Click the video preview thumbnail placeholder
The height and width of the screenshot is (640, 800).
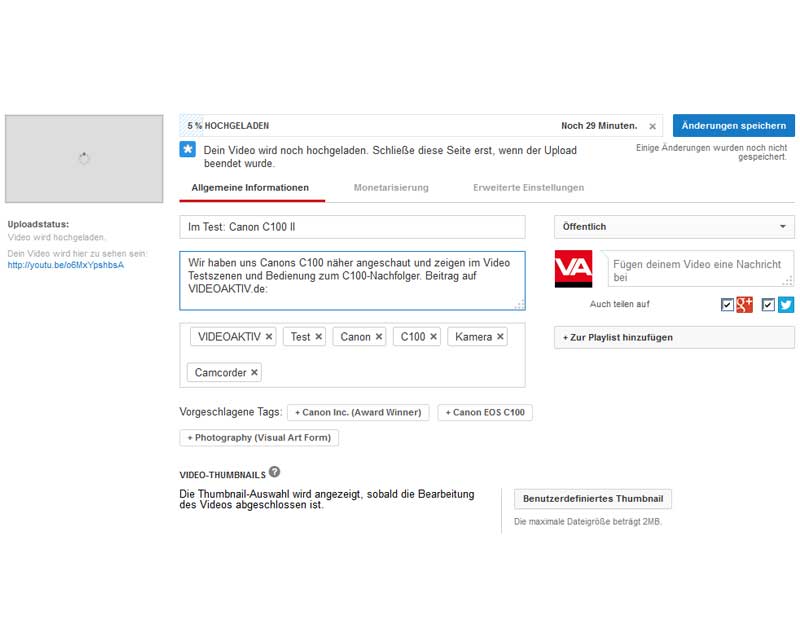point(84,159)
